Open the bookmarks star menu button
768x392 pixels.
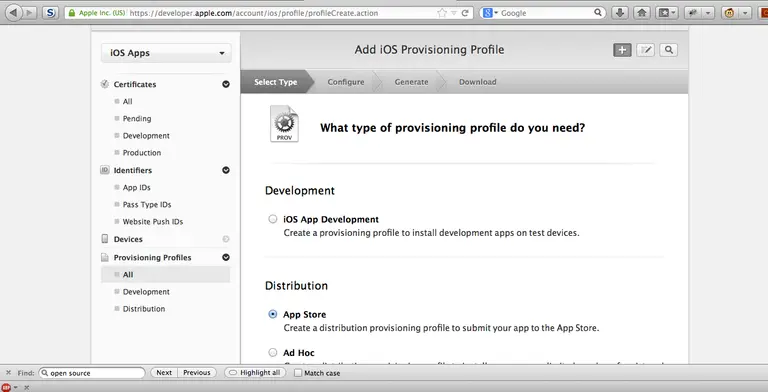[x=667, y=13]
